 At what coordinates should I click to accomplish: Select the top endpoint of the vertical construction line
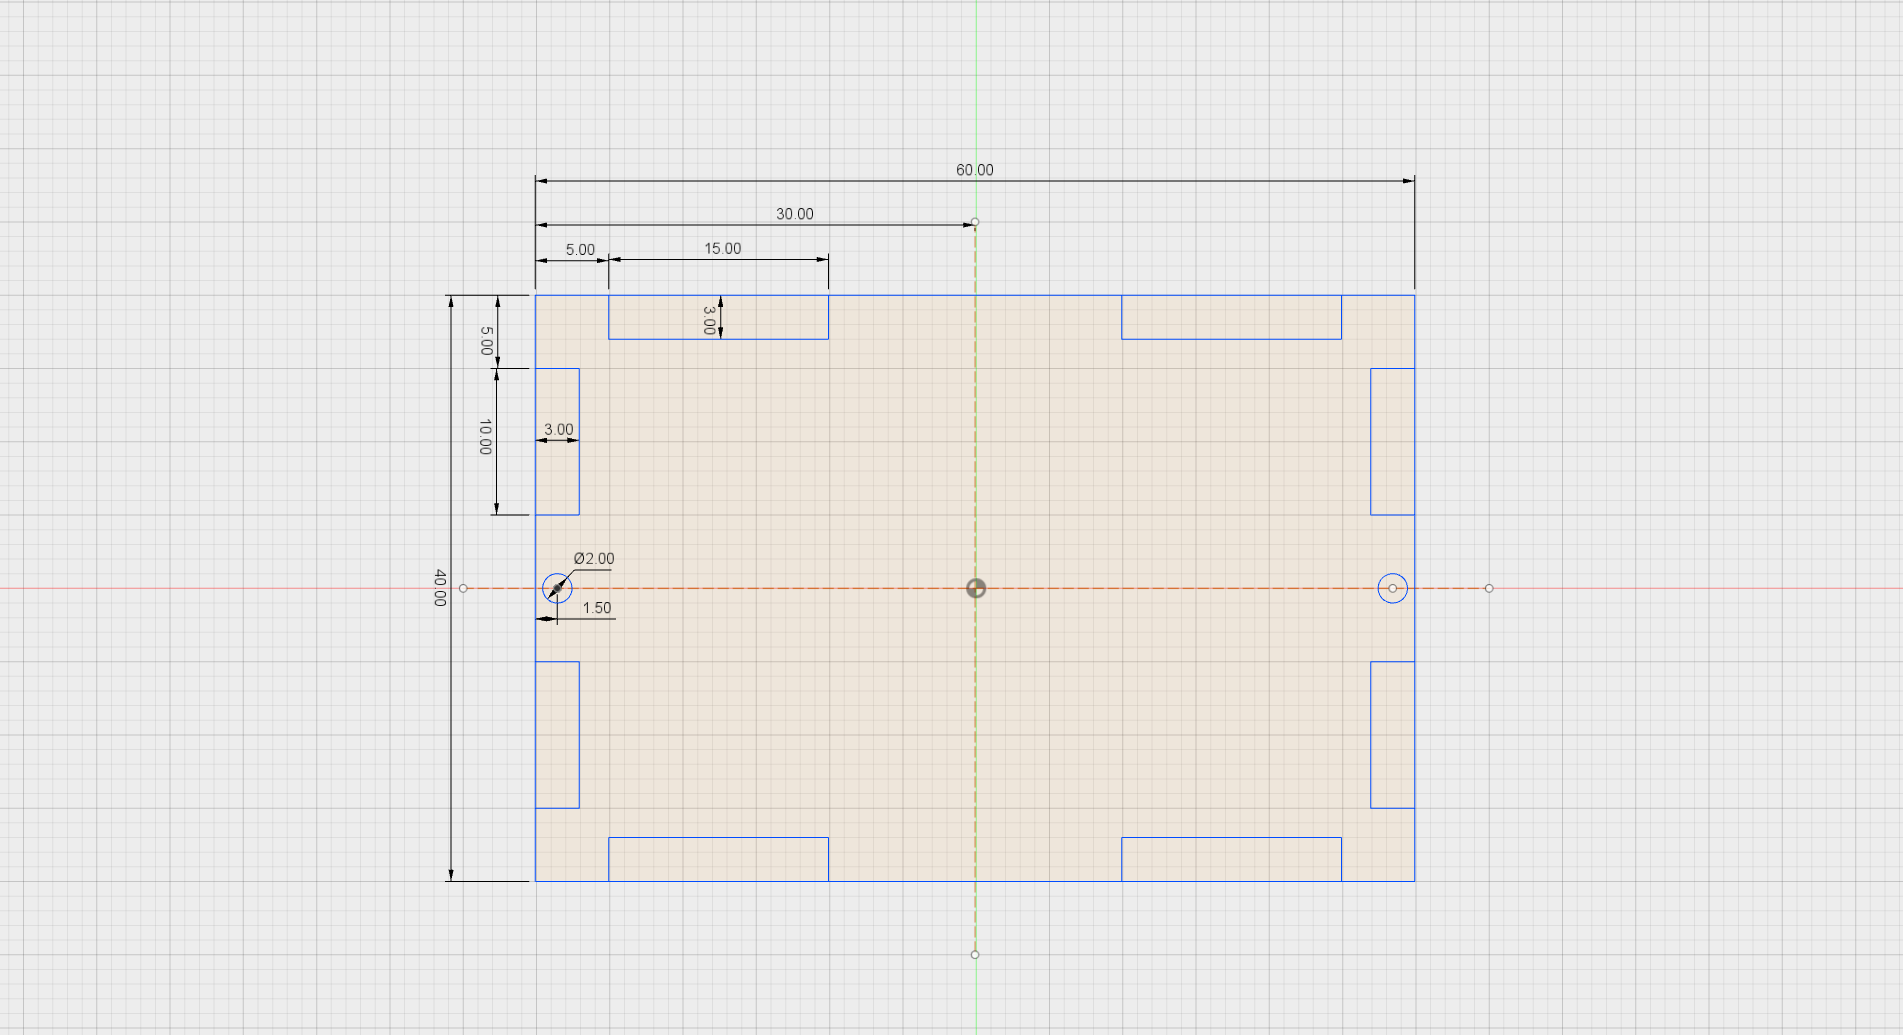pos(975,222)
